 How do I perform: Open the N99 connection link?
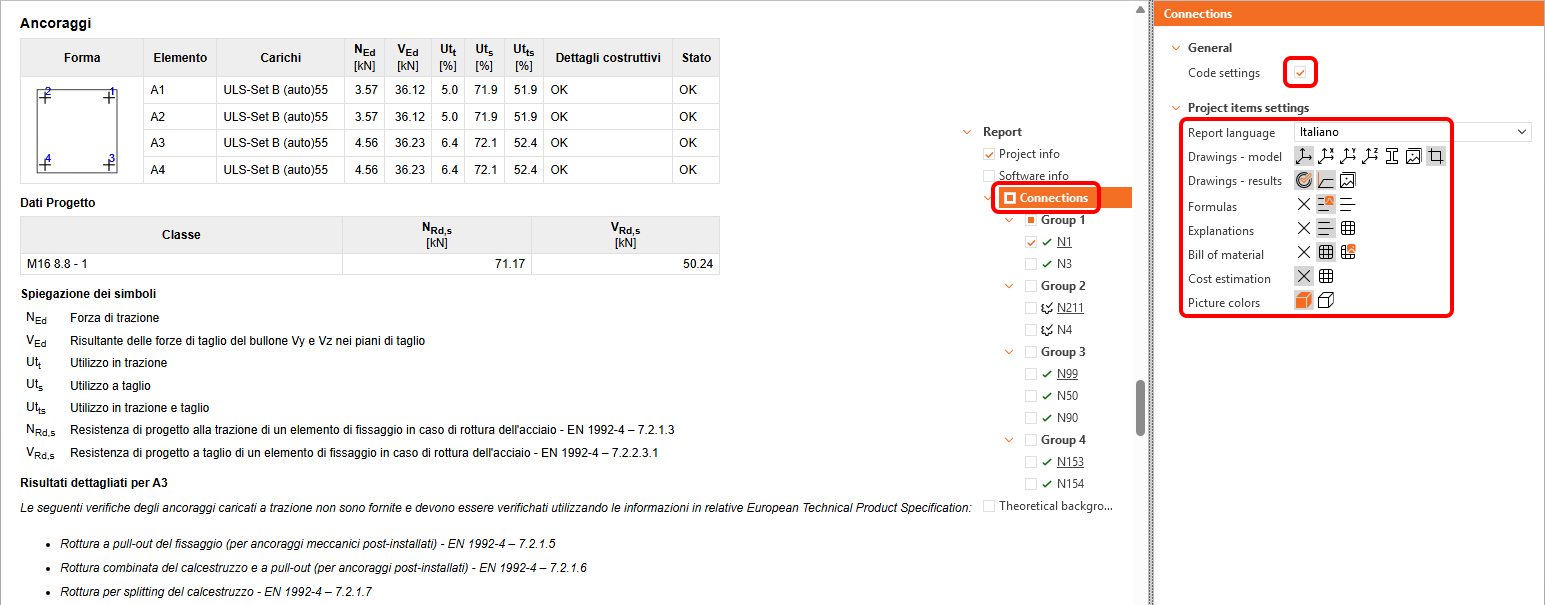(1067, 374)
